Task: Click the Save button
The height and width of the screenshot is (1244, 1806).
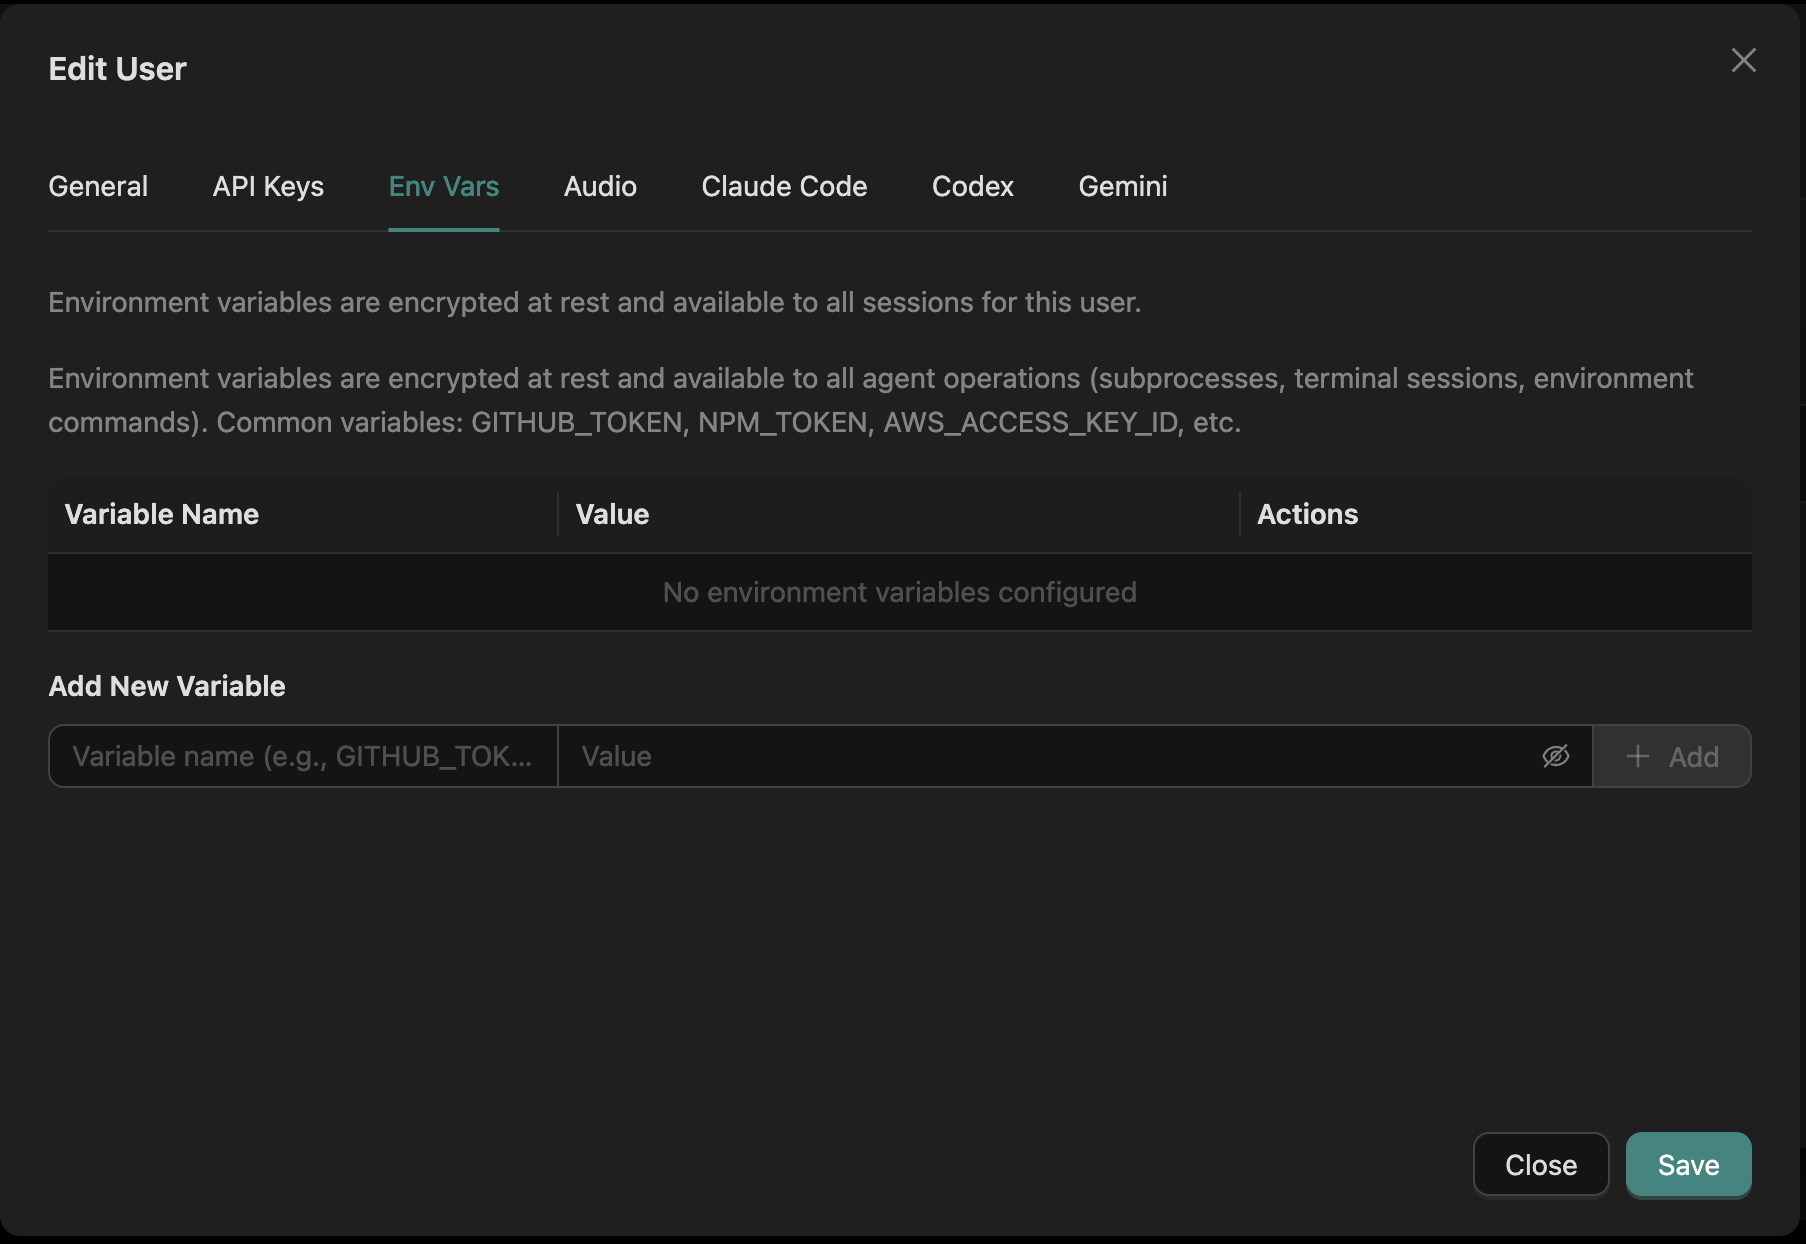Action: [1688, 1164]
